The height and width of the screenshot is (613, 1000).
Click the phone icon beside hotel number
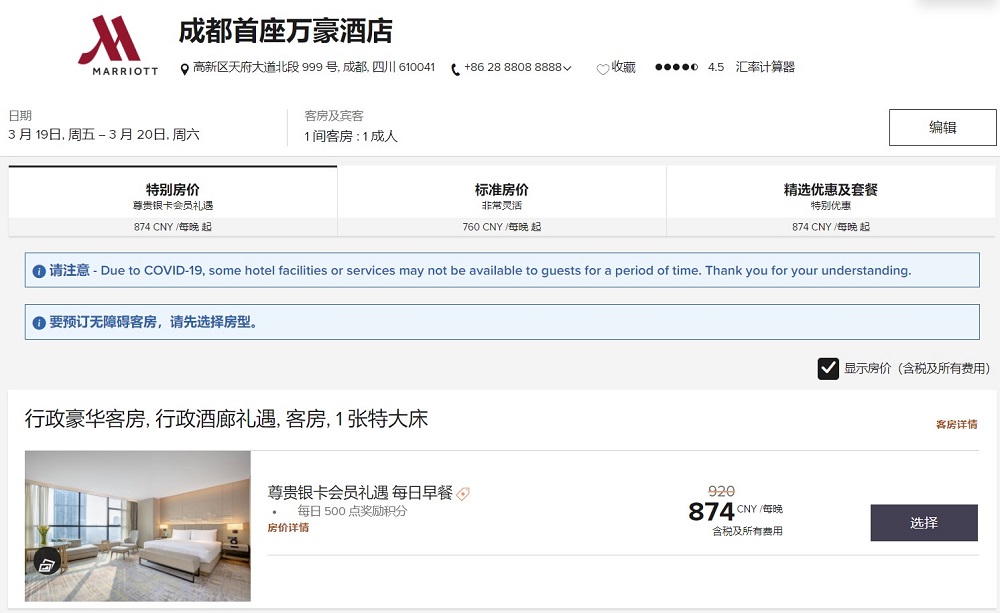[x=455, y=70]
